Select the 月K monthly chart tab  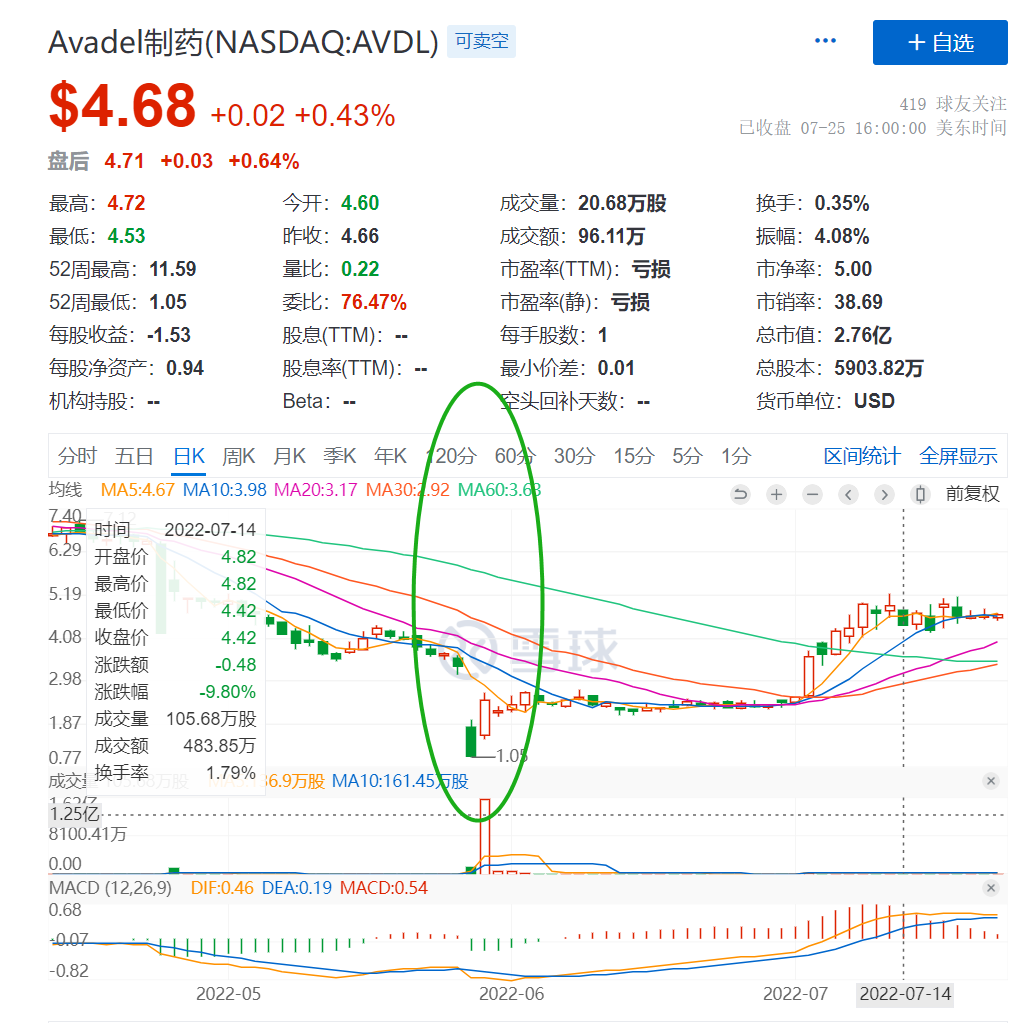(x=289, y=457)
